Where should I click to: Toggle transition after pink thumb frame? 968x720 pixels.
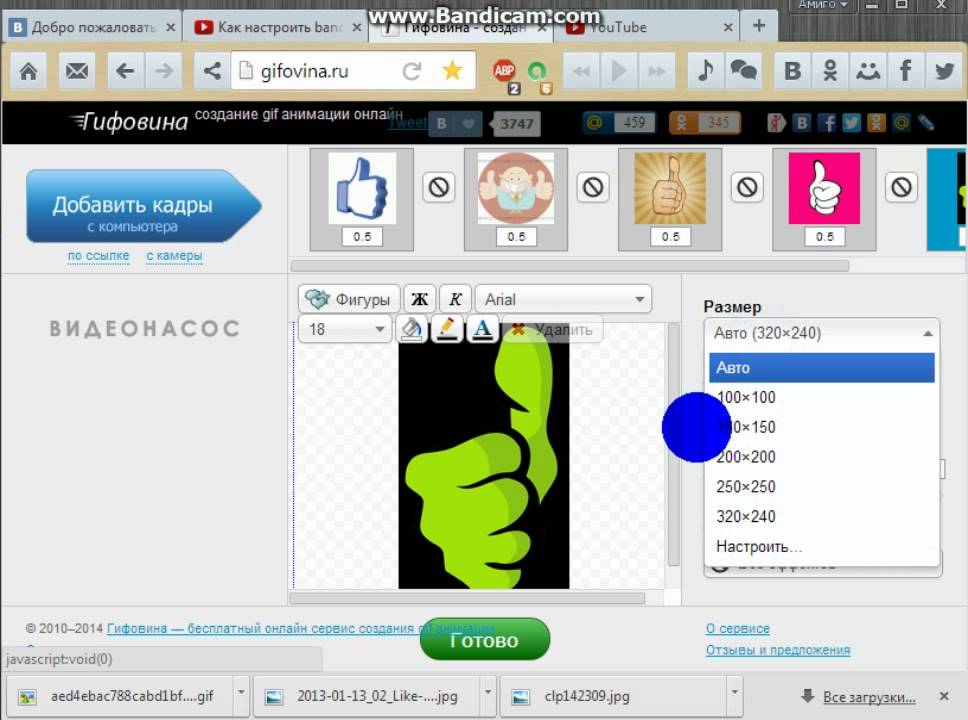(x=901, y=187)
